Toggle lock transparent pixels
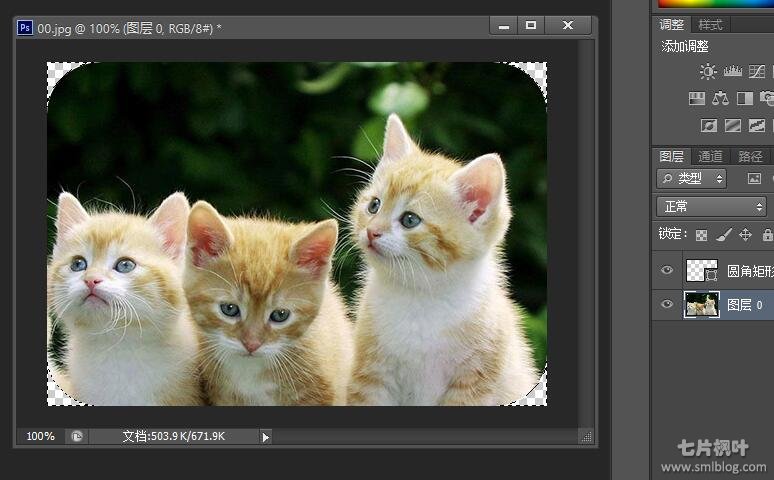This screenshot has width=774, height=480. point(702,235)
